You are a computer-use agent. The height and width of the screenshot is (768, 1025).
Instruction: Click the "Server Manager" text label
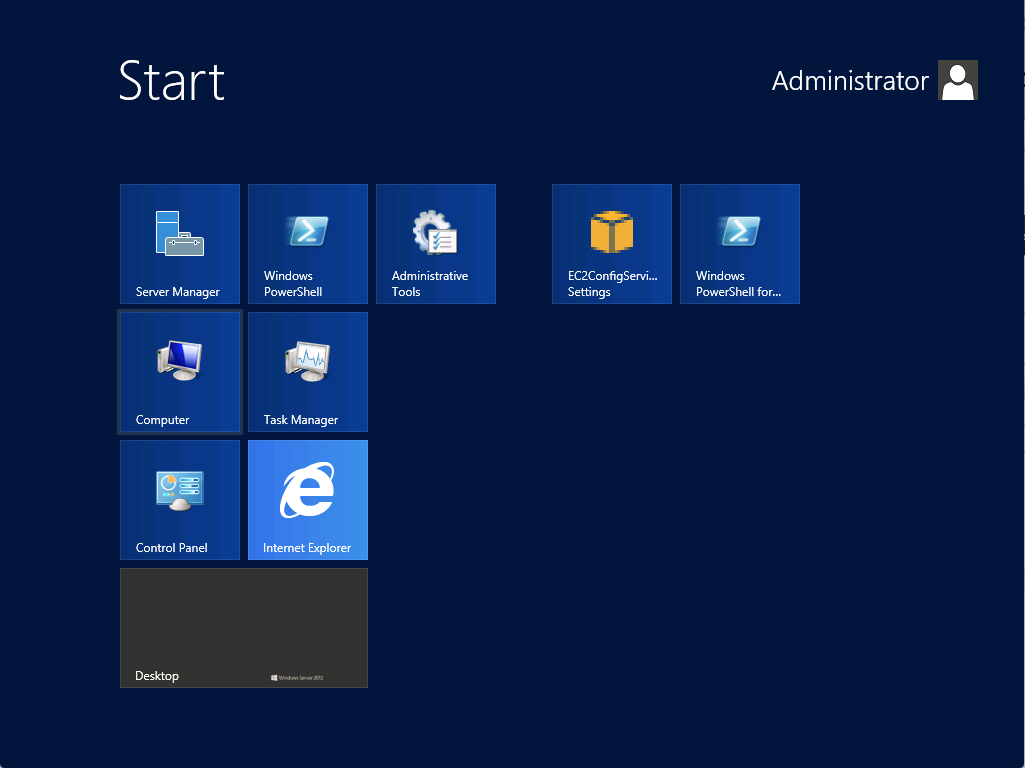pos(178,292)
